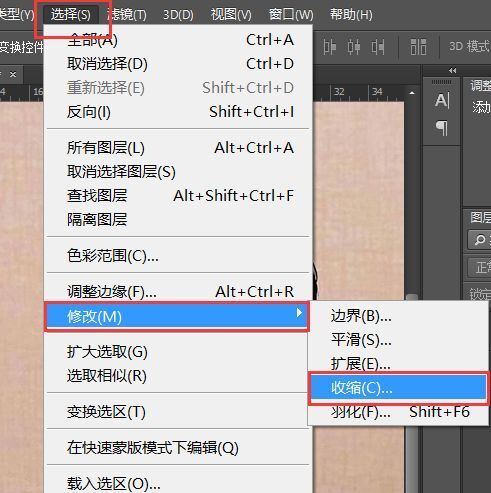Viewport: 491px width, 493px height.
Task: Click the auto-align layers icon
Action: coord(418,47)
